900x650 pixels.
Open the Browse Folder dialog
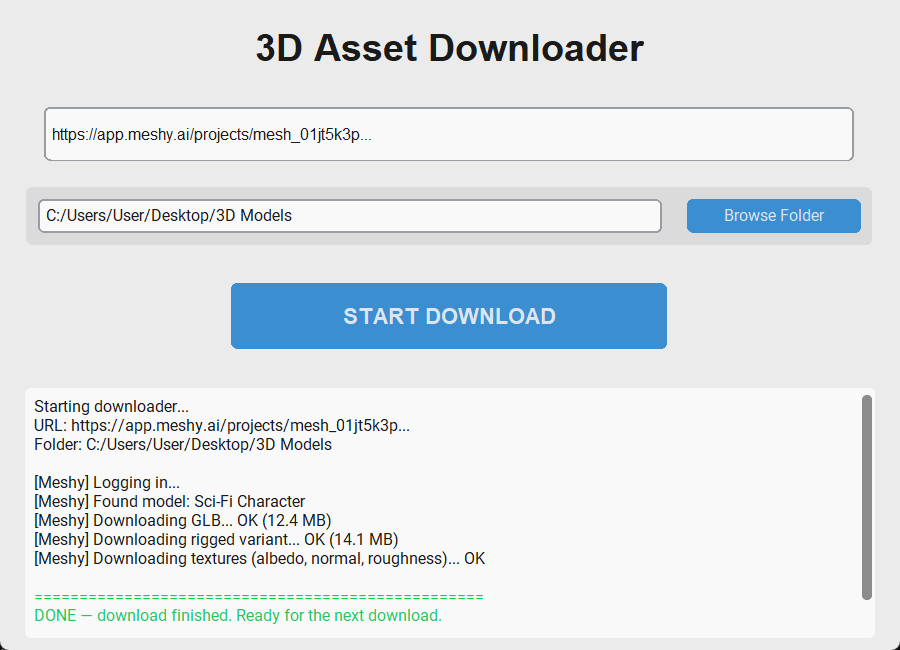pos(774,216)
